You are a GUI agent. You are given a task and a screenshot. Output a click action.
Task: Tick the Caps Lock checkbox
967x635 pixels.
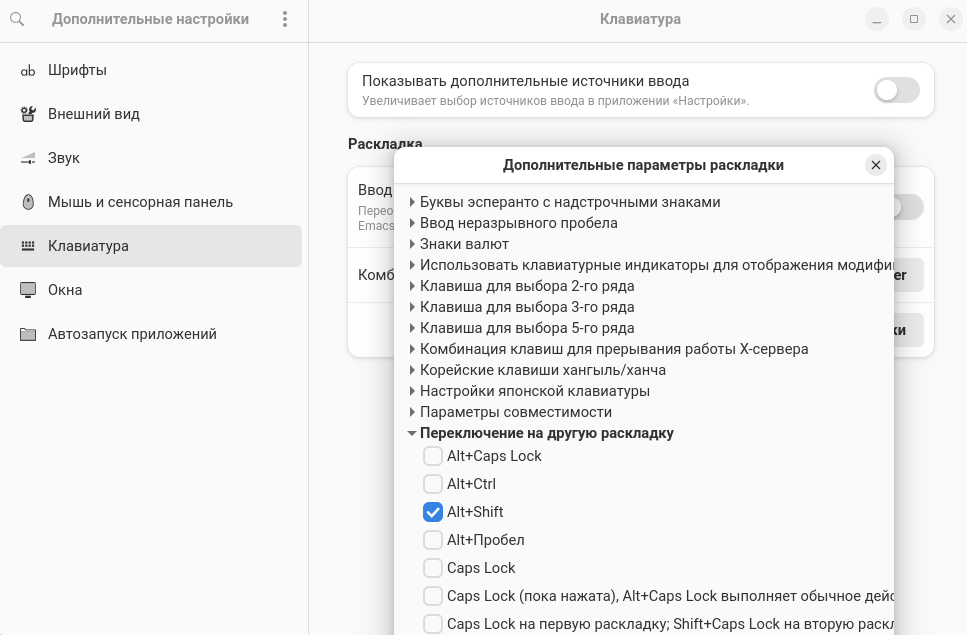(x=433, y=568)
